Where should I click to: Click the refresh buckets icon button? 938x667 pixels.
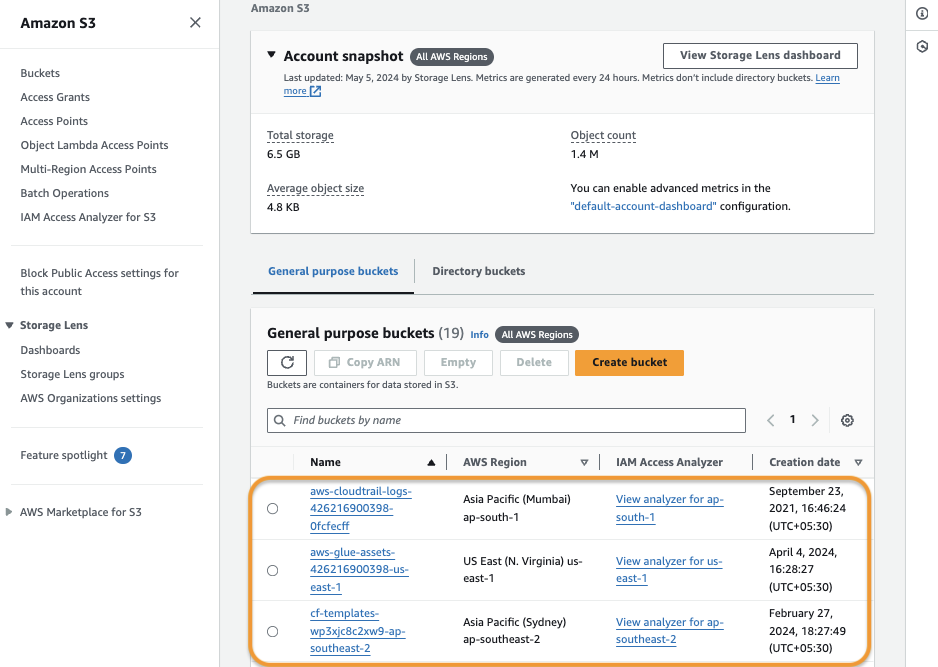[287, 363]
